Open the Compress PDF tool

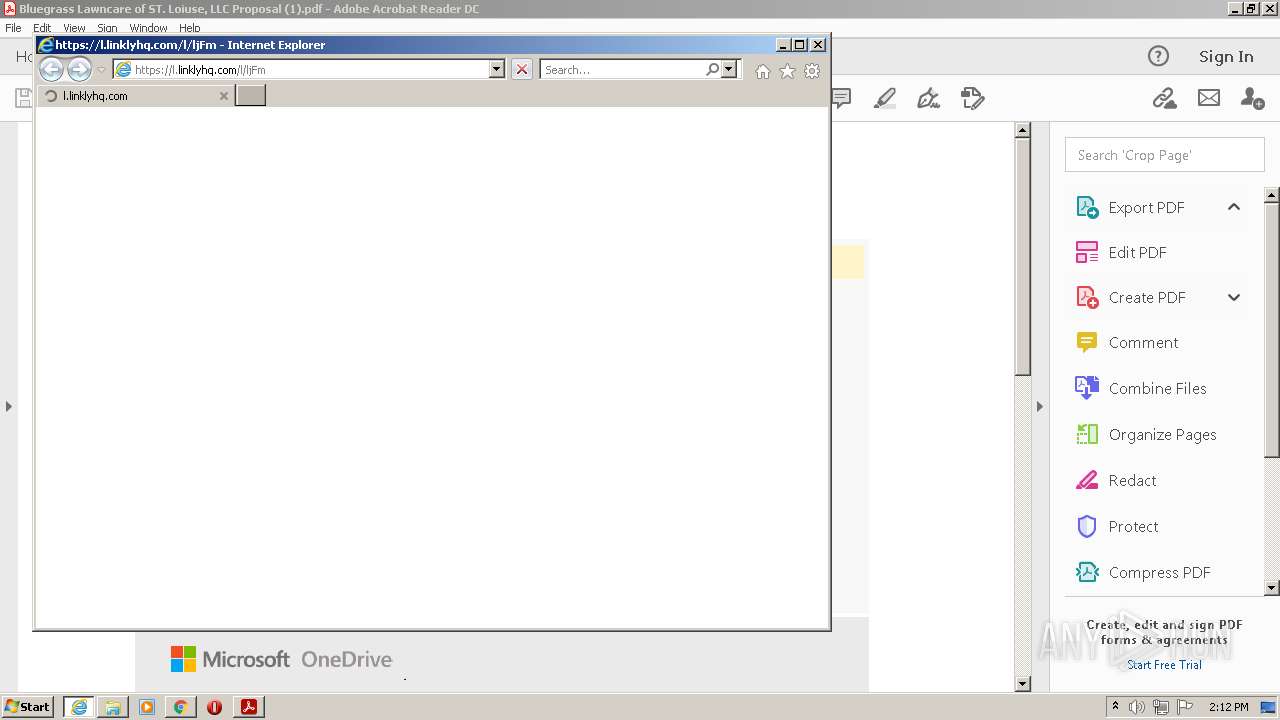1159,572
